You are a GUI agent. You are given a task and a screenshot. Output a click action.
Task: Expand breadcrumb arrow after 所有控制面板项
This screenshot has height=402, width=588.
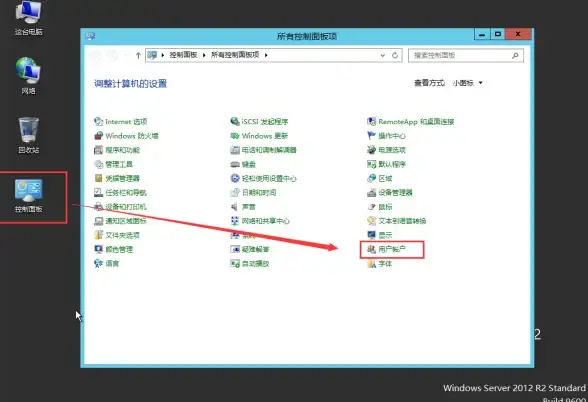click(x=266, y=55)
